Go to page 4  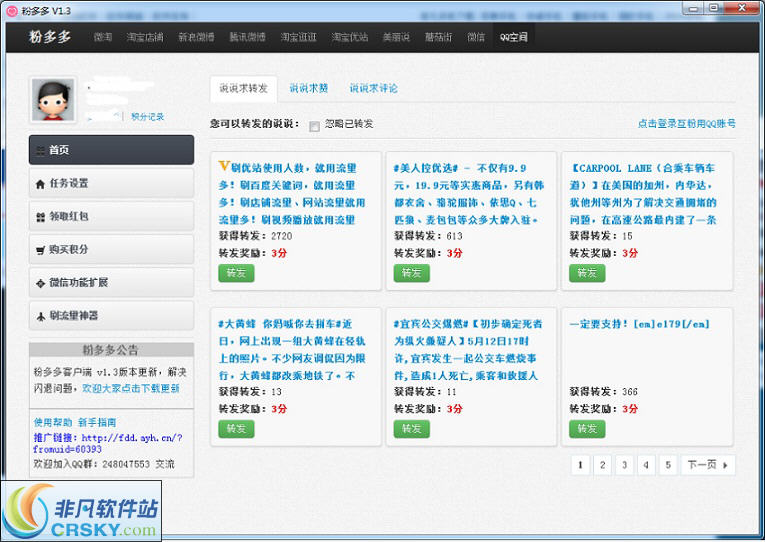tap(646, 465)
